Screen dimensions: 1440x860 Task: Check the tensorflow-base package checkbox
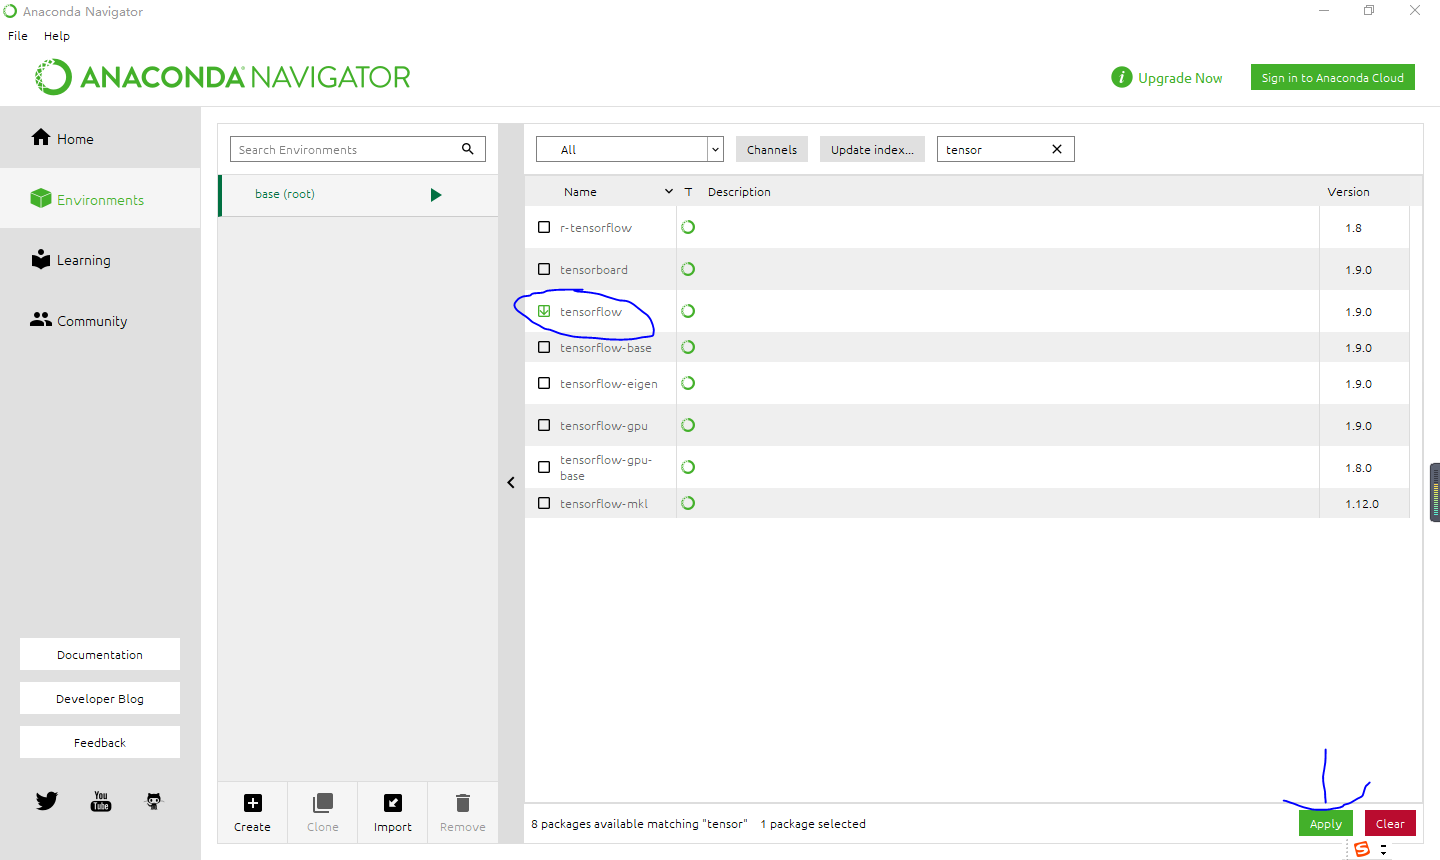coord(544,347)
